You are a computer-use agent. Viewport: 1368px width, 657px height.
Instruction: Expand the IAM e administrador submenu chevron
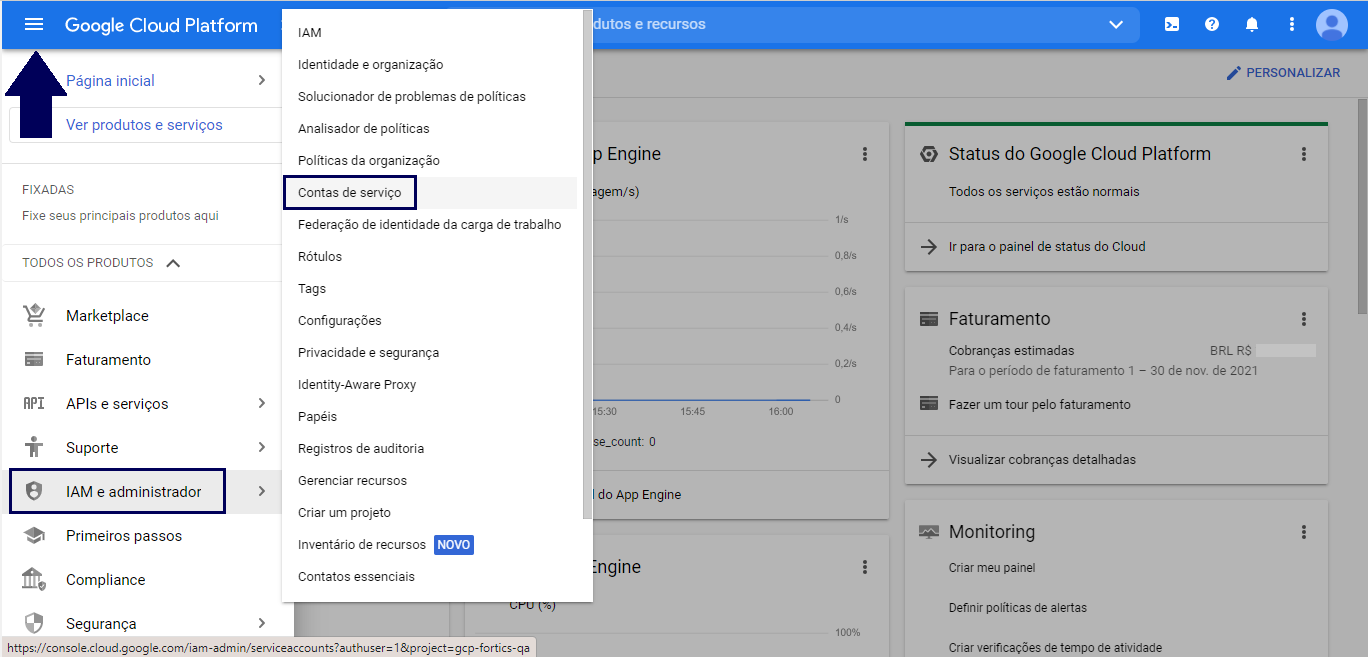tap(261, 491)
